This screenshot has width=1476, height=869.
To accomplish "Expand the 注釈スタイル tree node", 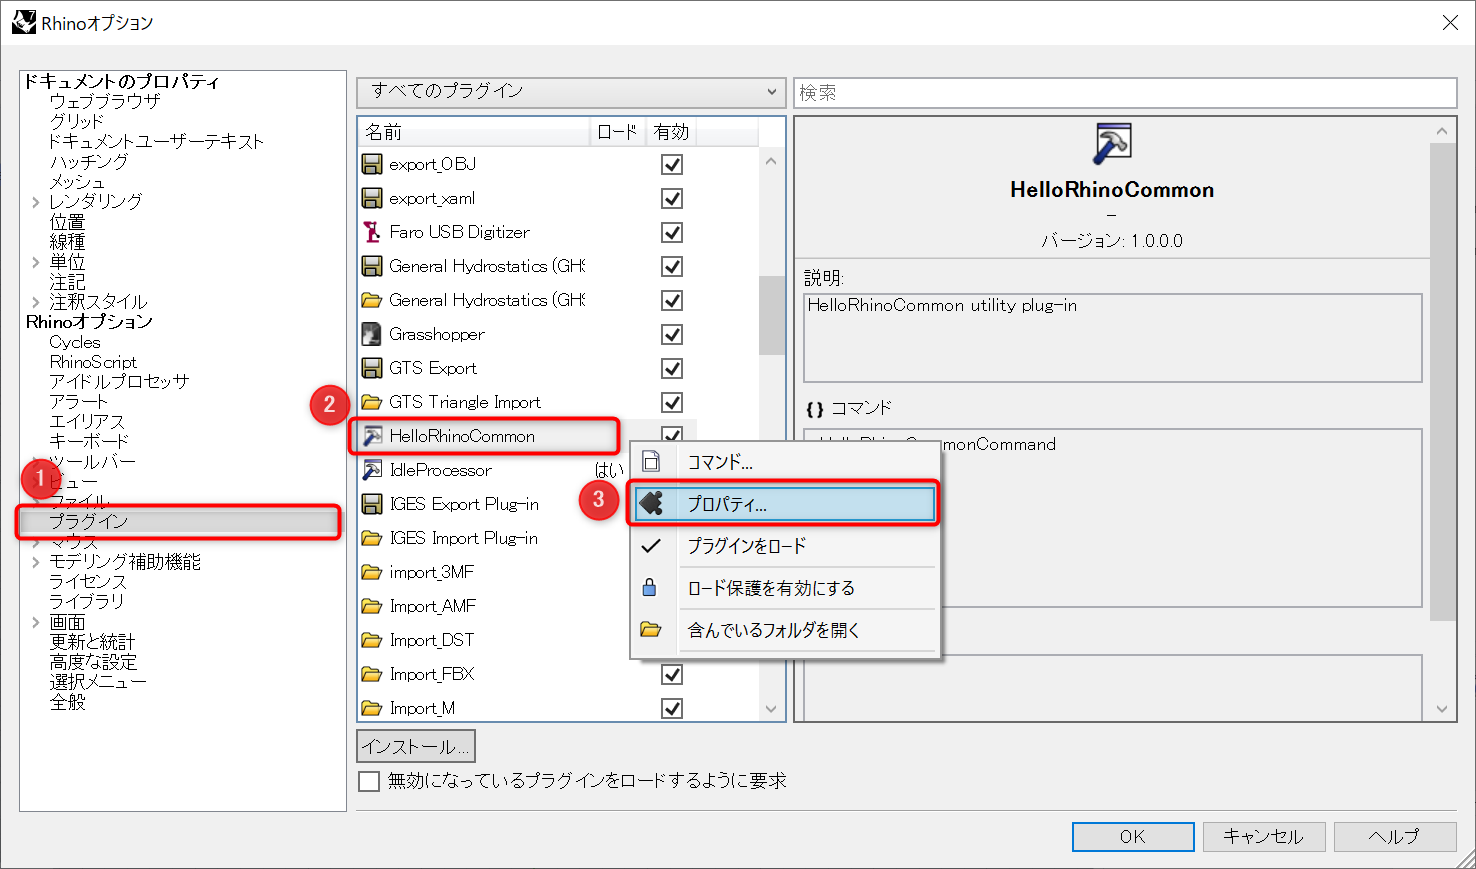I will (x=36, y=302).
